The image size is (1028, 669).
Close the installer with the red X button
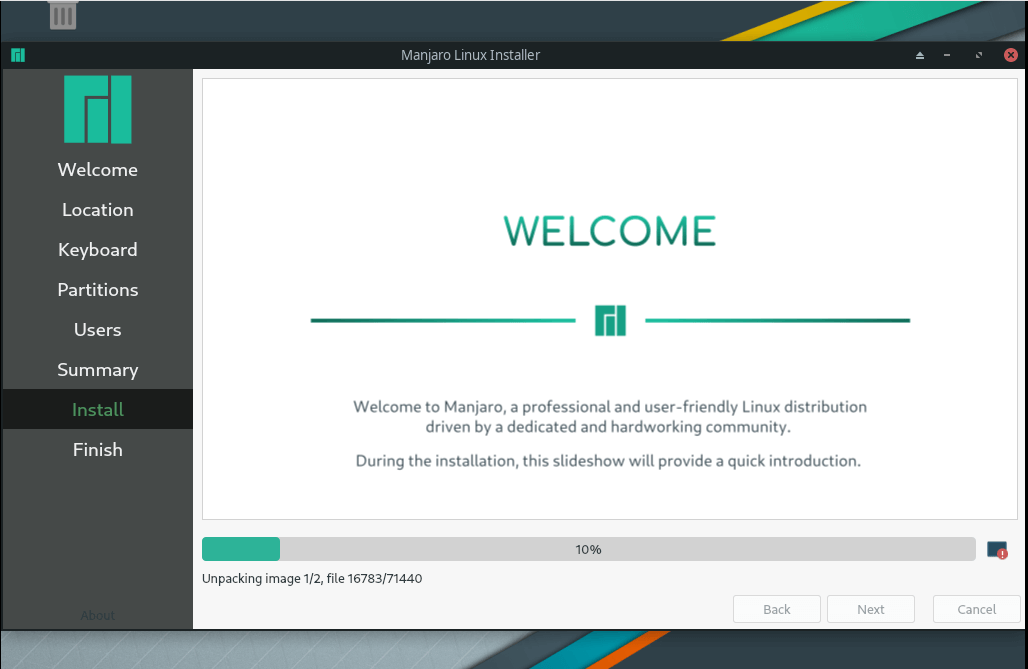[1010, 55]
